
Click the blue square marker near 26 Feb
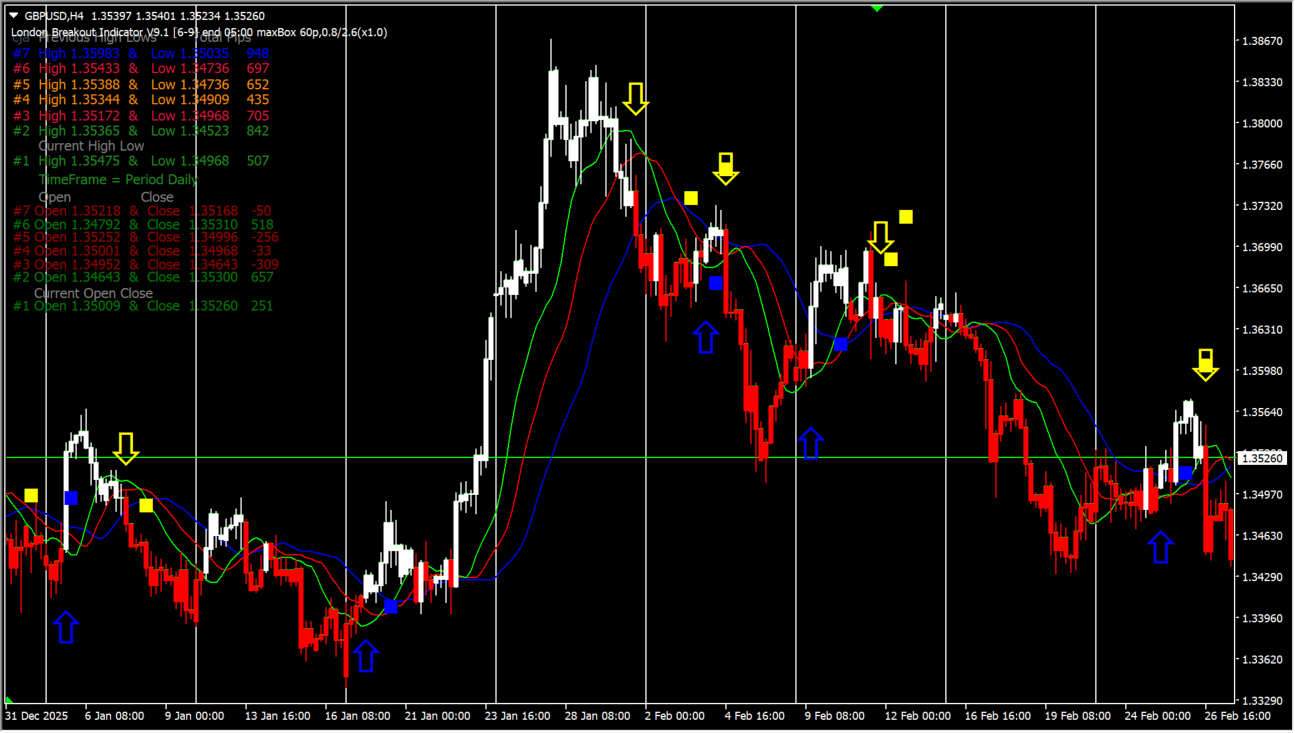pyautogui.click(x=1185, y=473)
